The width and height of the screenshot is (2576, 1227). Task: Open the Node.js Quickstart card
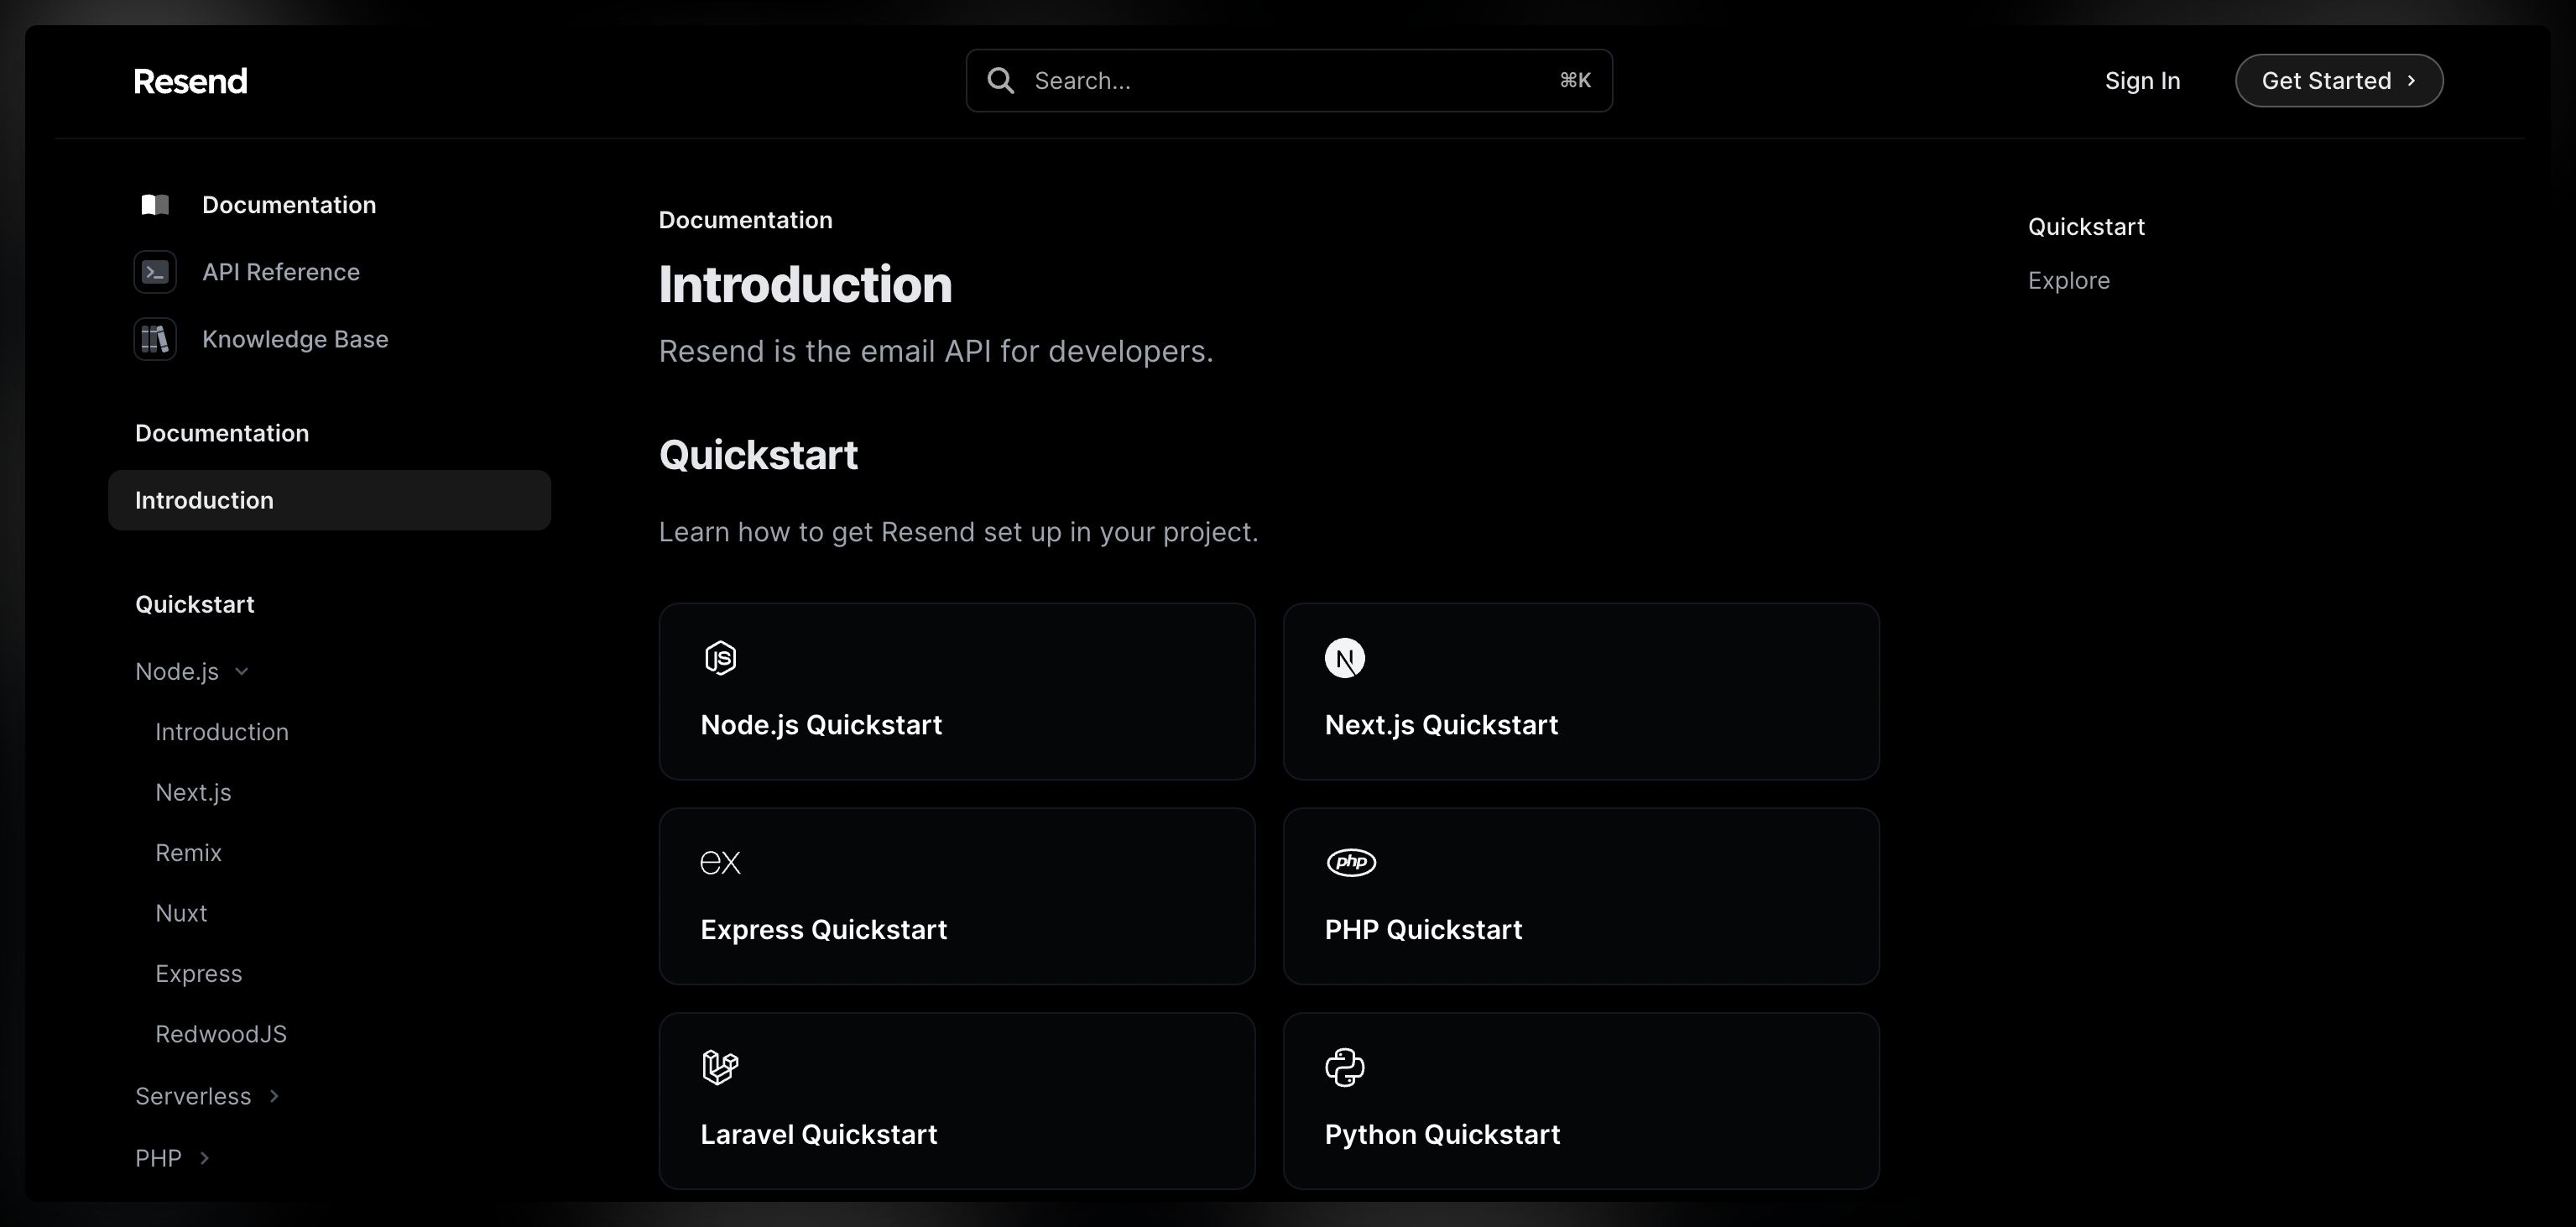[957, 691]
